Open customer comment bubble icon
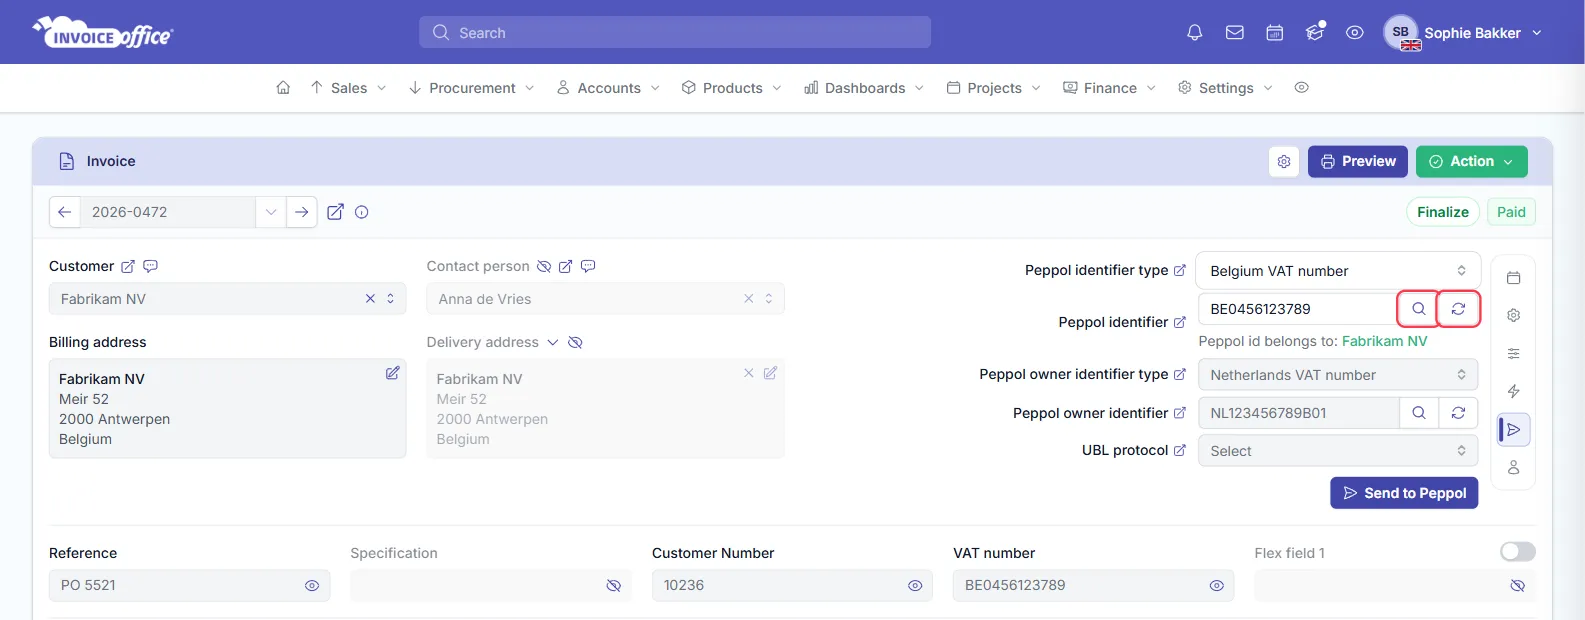 [x=151, y=266]
